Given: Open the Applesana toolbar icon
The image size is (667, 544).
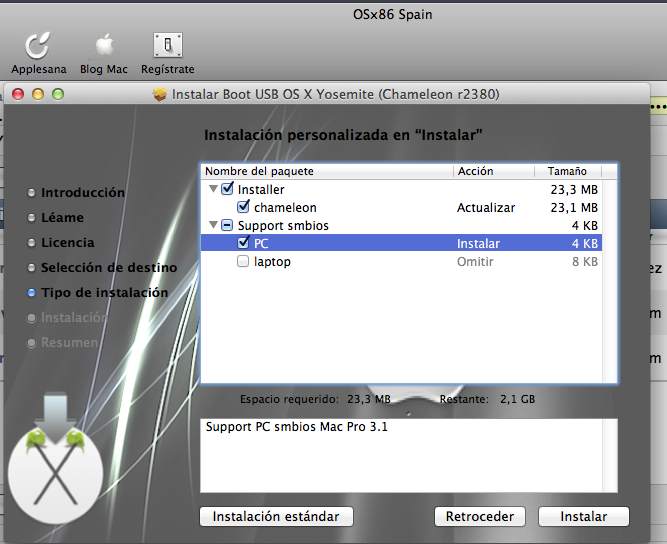Looking at the screenshot, I should tap(37, 45).
